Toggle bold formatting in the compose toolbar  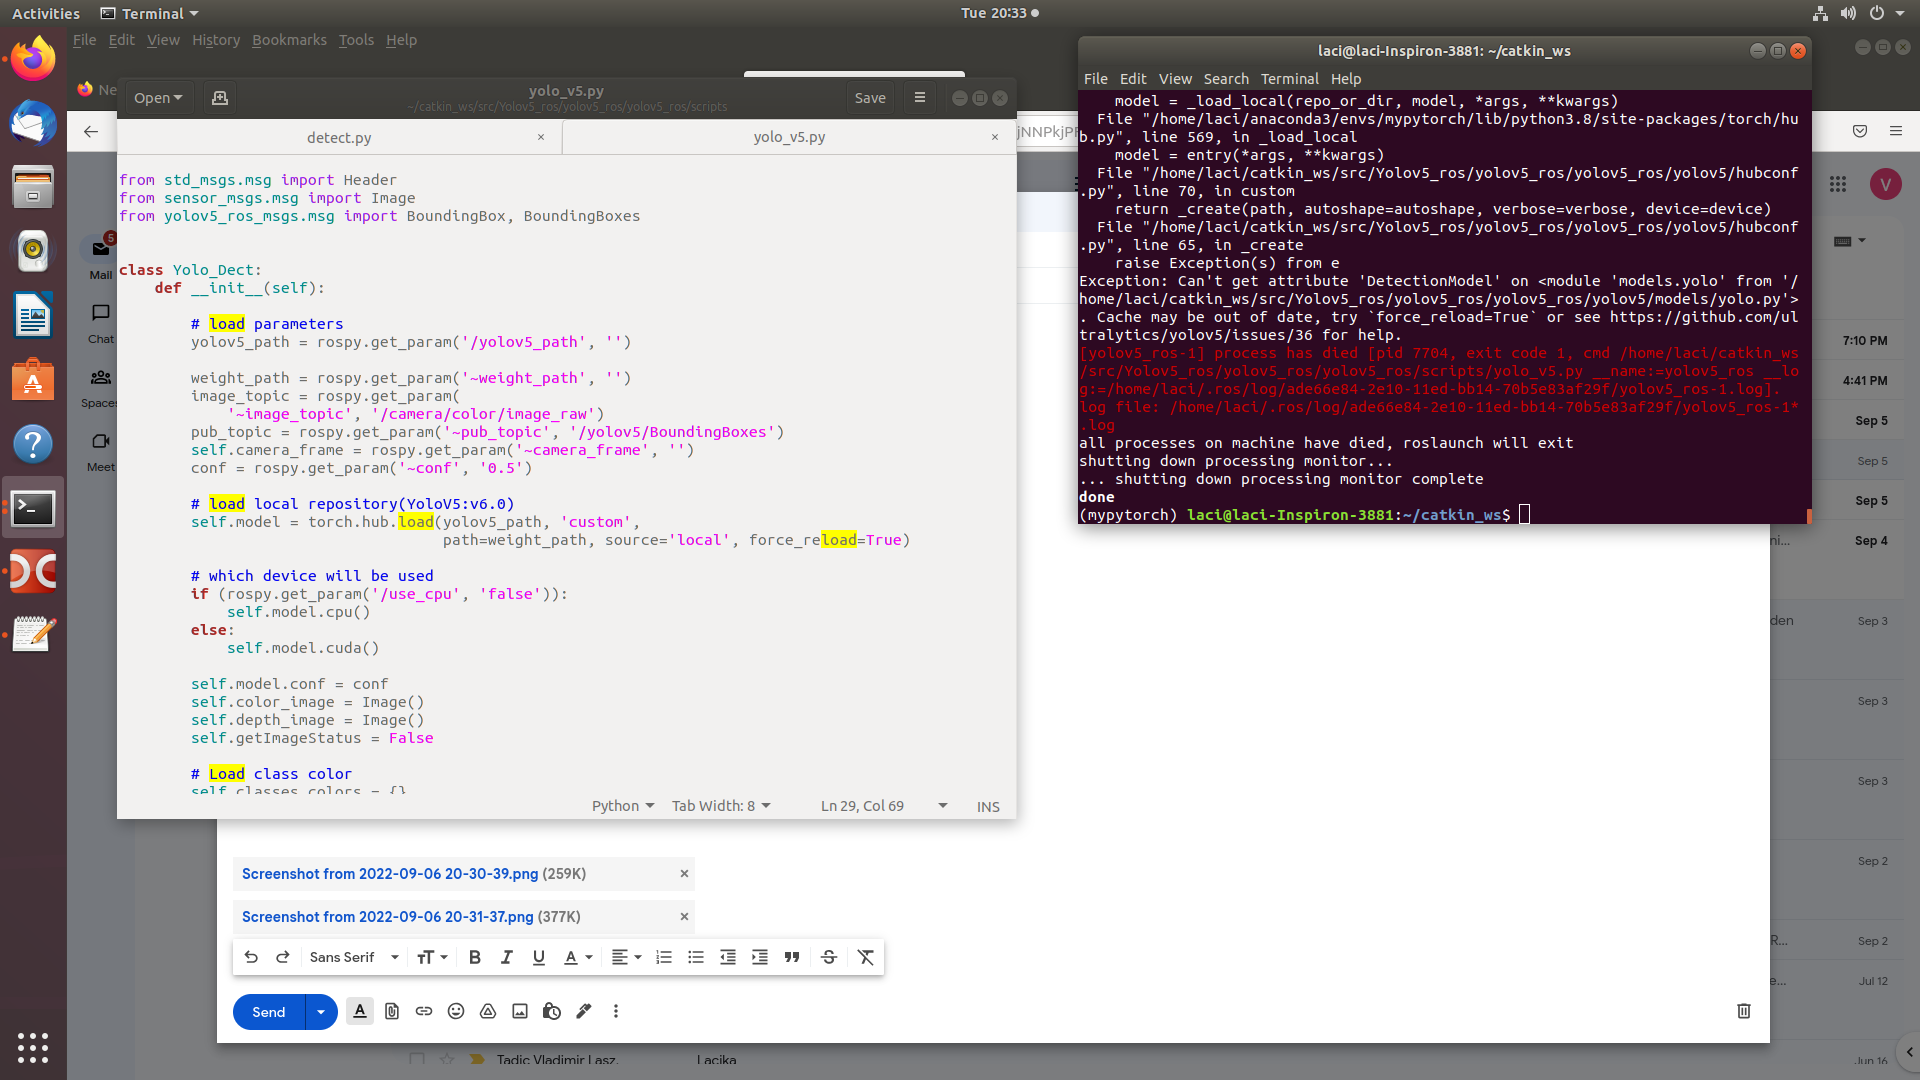[x=474, y=957]
